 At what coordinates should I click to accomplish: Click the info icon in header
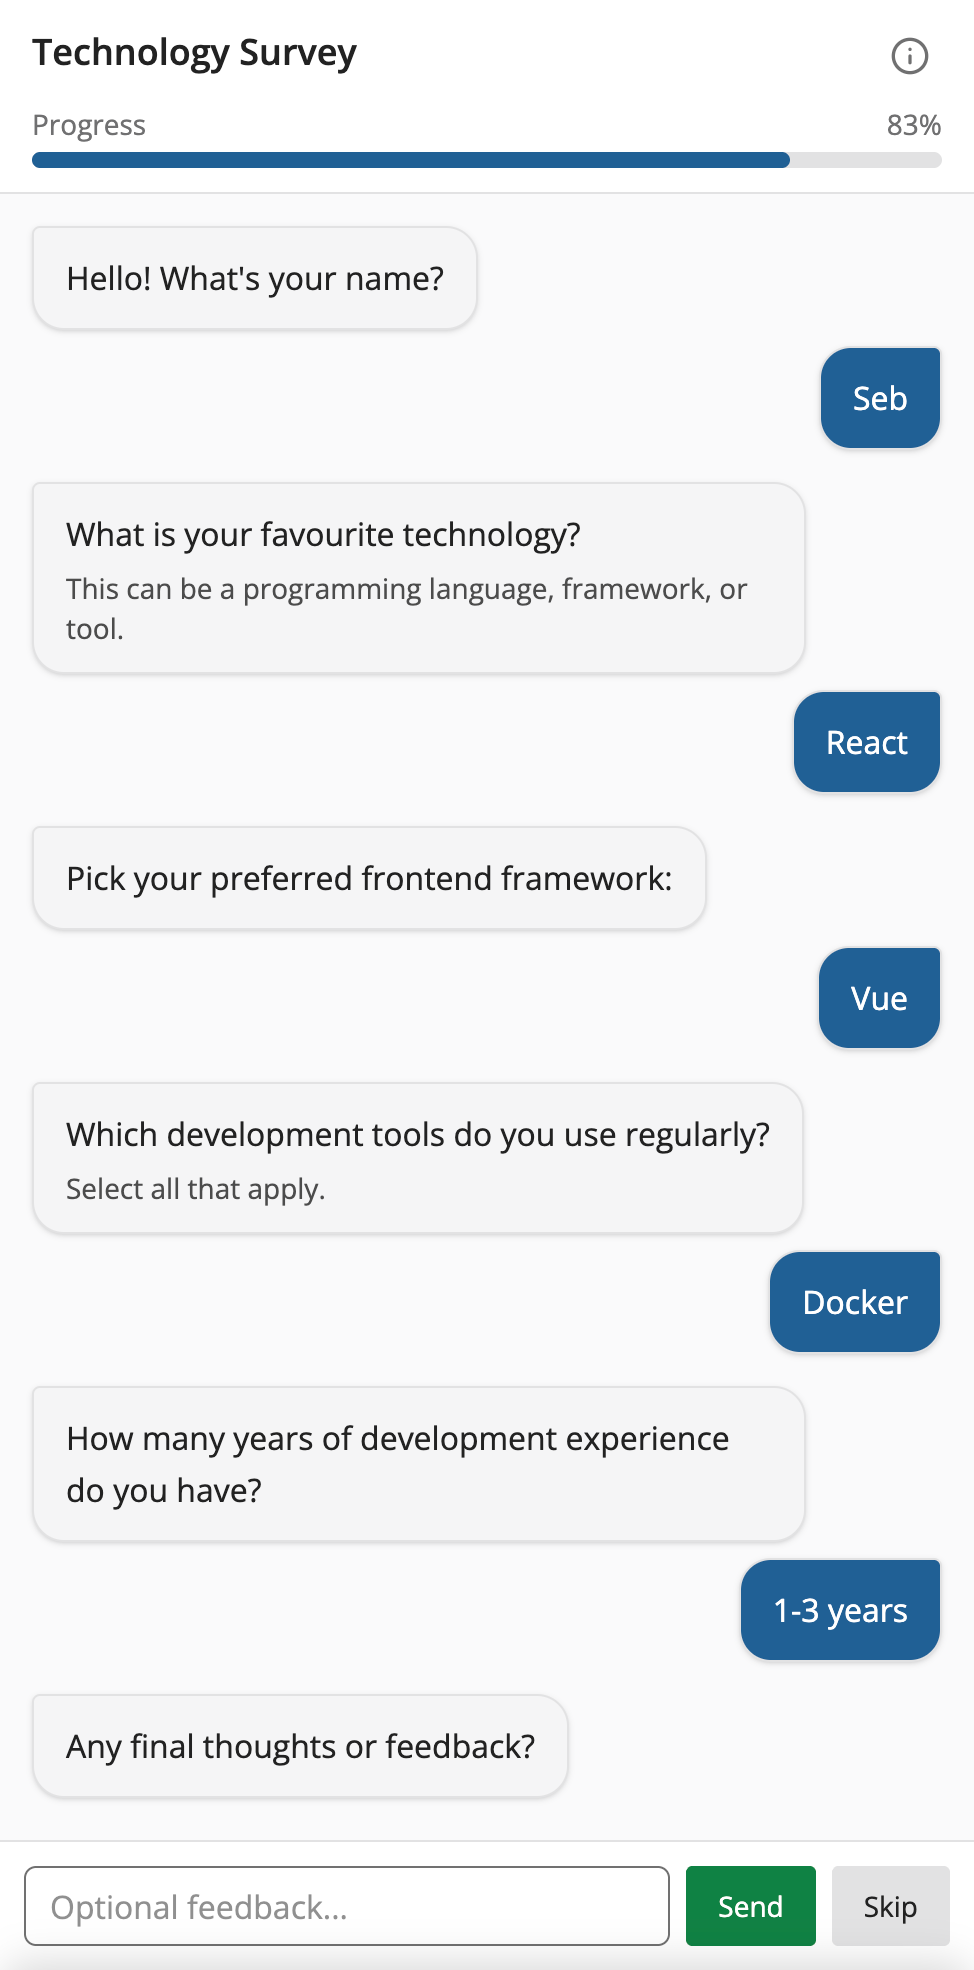click(x=909, y=56)
